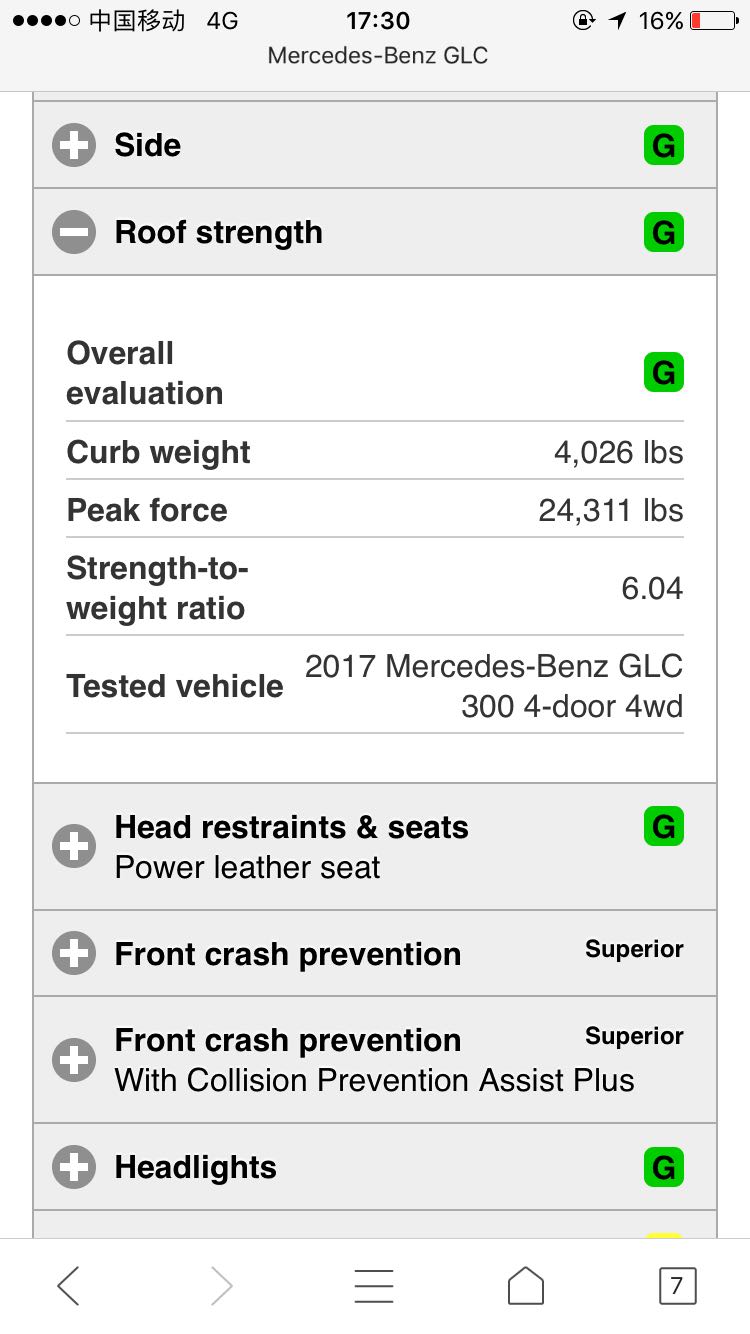The height and width of the screenshot is (1334, 750).
Task: Expand the Headlights section
Action: 74,1167
